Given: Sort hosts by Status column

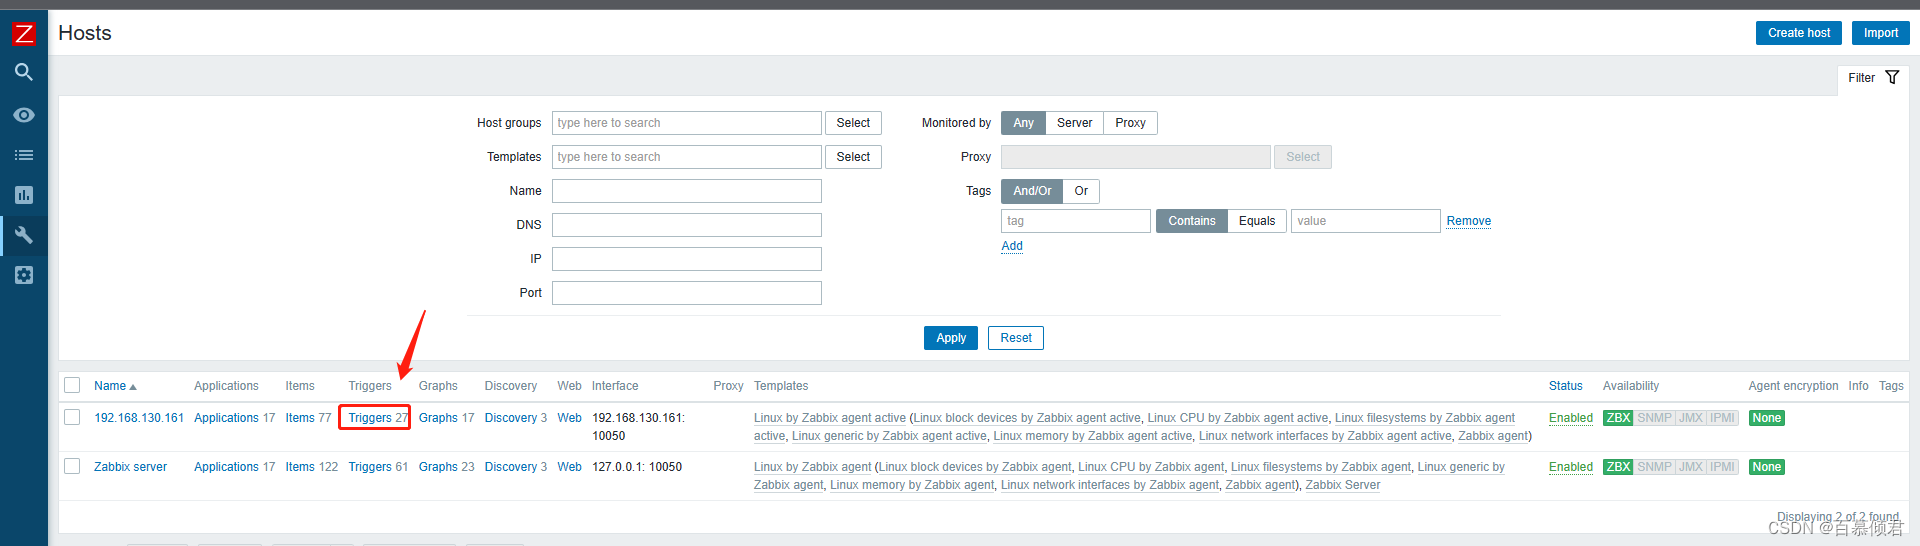Looking at the screenshot, I should (x=1566, y=386).
